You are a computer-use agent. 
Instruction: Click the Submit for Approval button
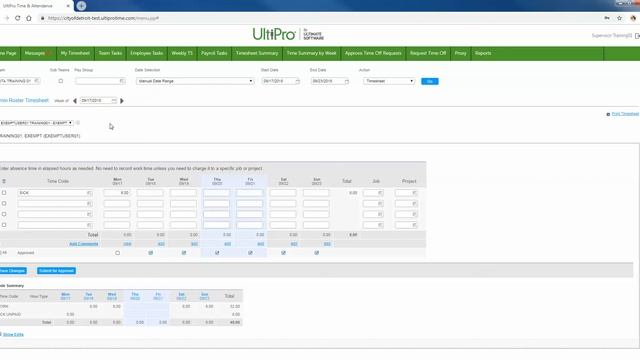click(56, 271)
